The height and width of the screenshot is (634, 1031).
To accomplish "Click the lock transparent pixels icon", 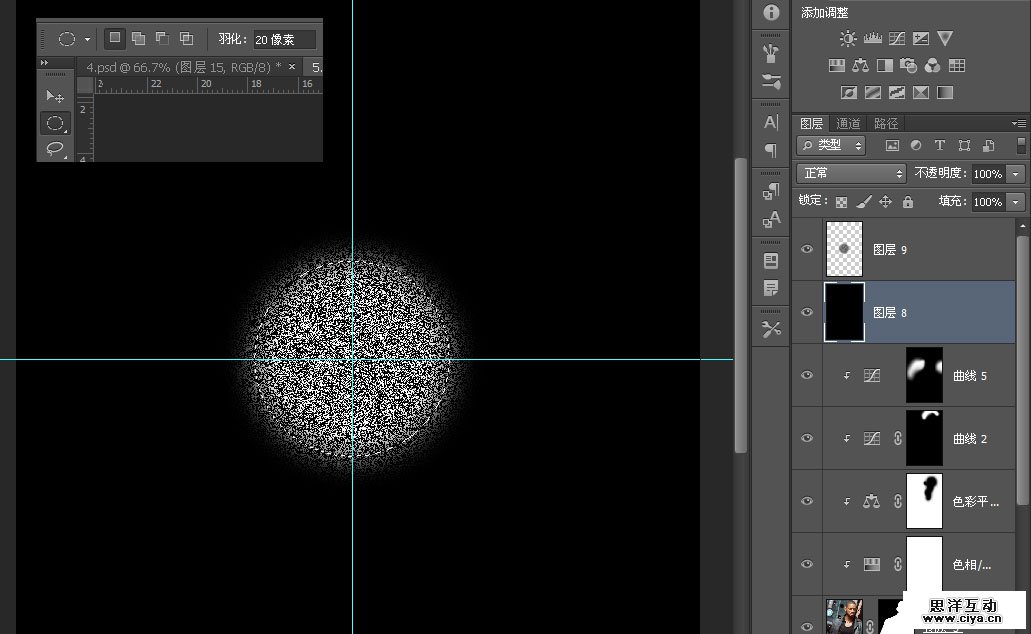I will coord(841,202).
